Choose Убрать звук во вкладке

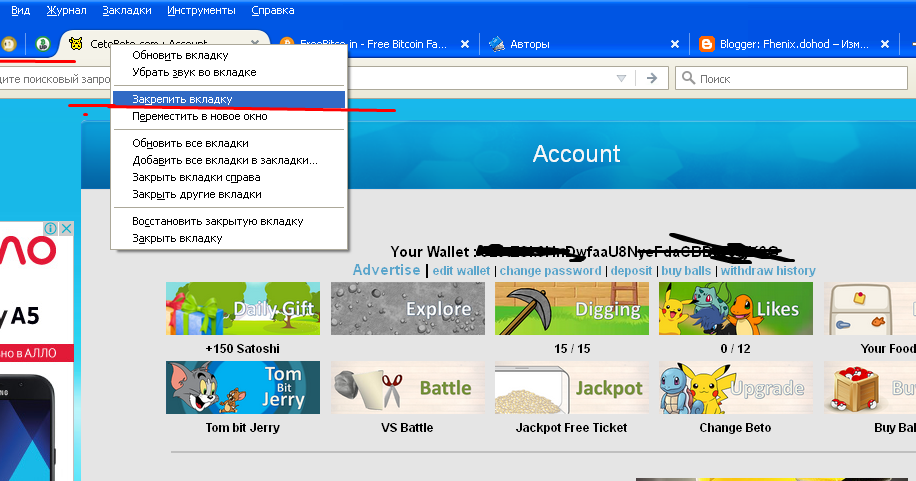[229, 72]
